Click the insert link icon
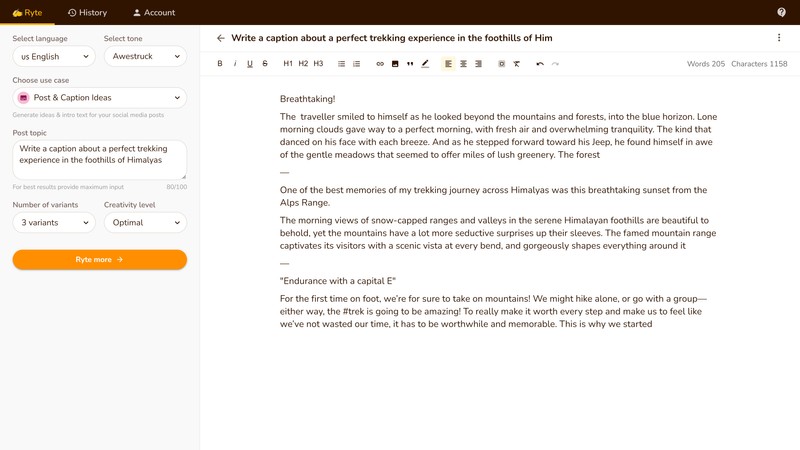 (x=380, y=64)
